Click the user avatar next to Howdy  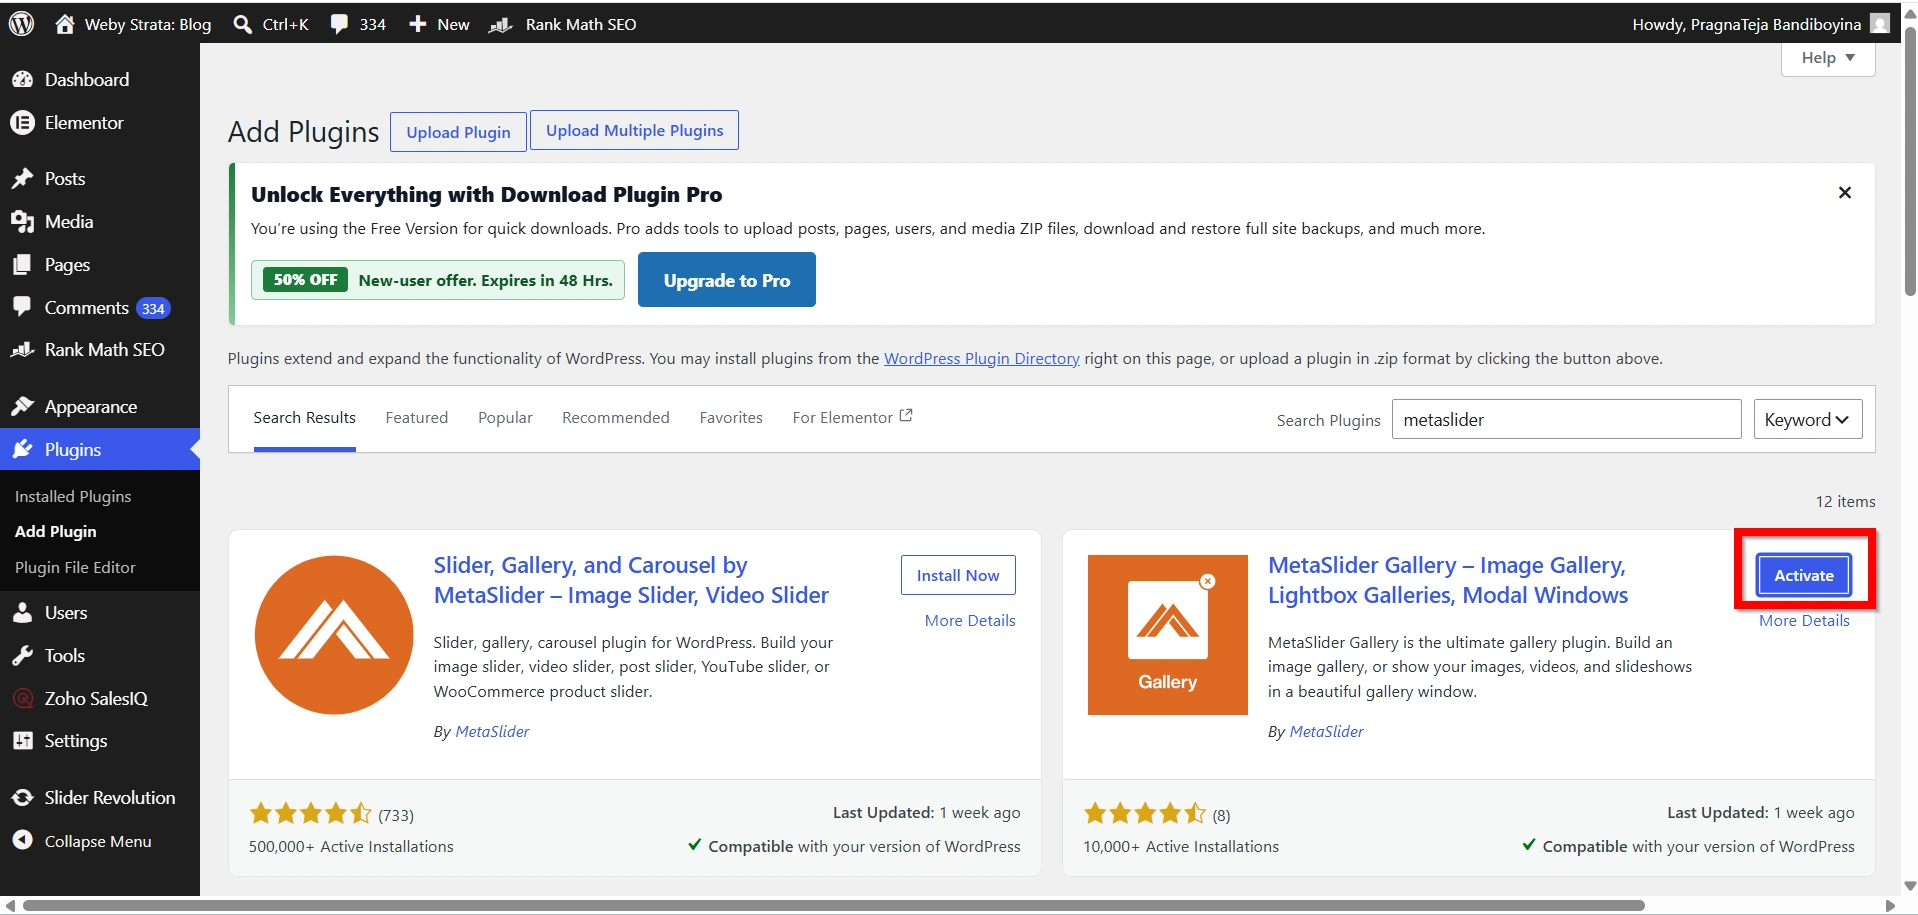1880,24
